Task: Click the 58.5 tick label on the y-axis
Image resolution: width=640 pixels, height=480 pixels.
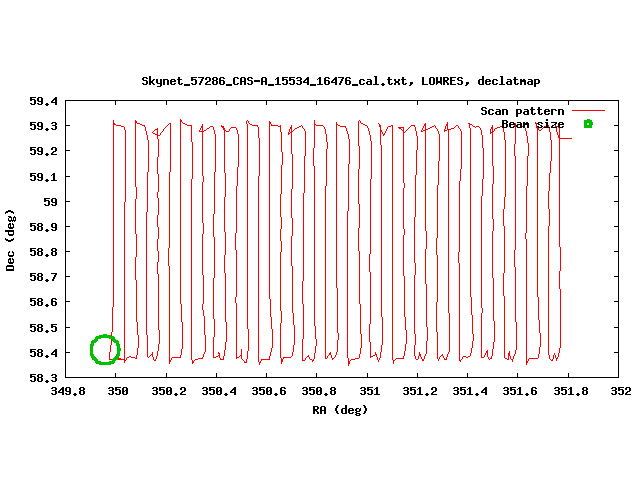Action: 41,328
